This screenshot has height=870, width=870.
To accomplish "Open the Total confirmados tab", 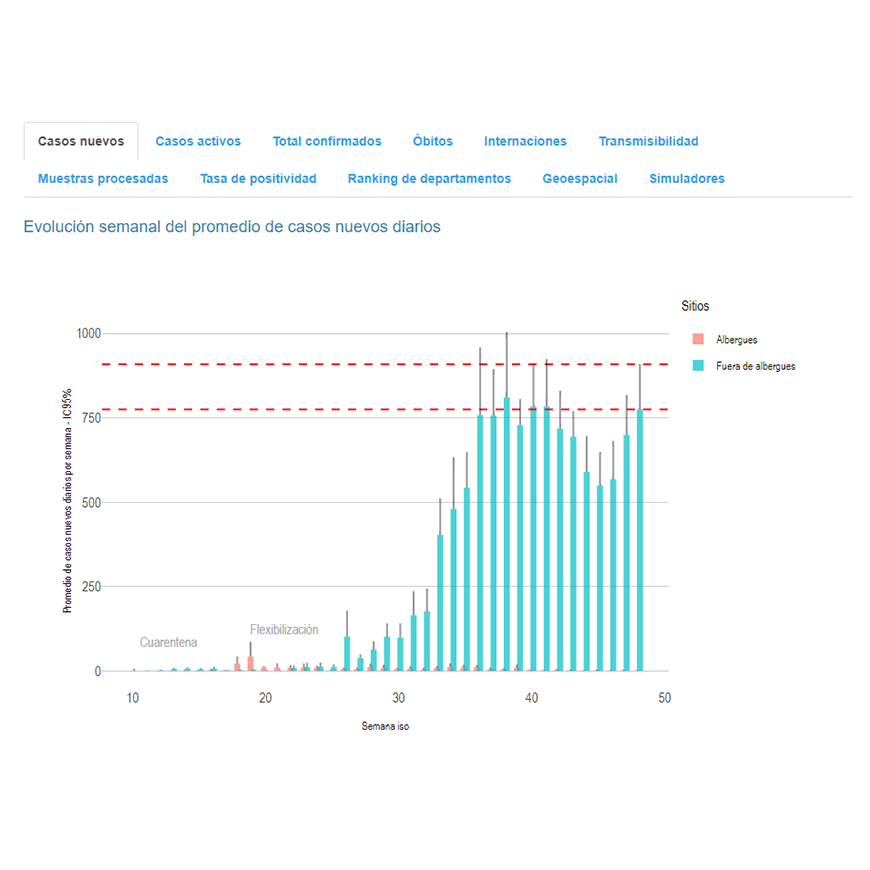I will [x=327, y=141].
